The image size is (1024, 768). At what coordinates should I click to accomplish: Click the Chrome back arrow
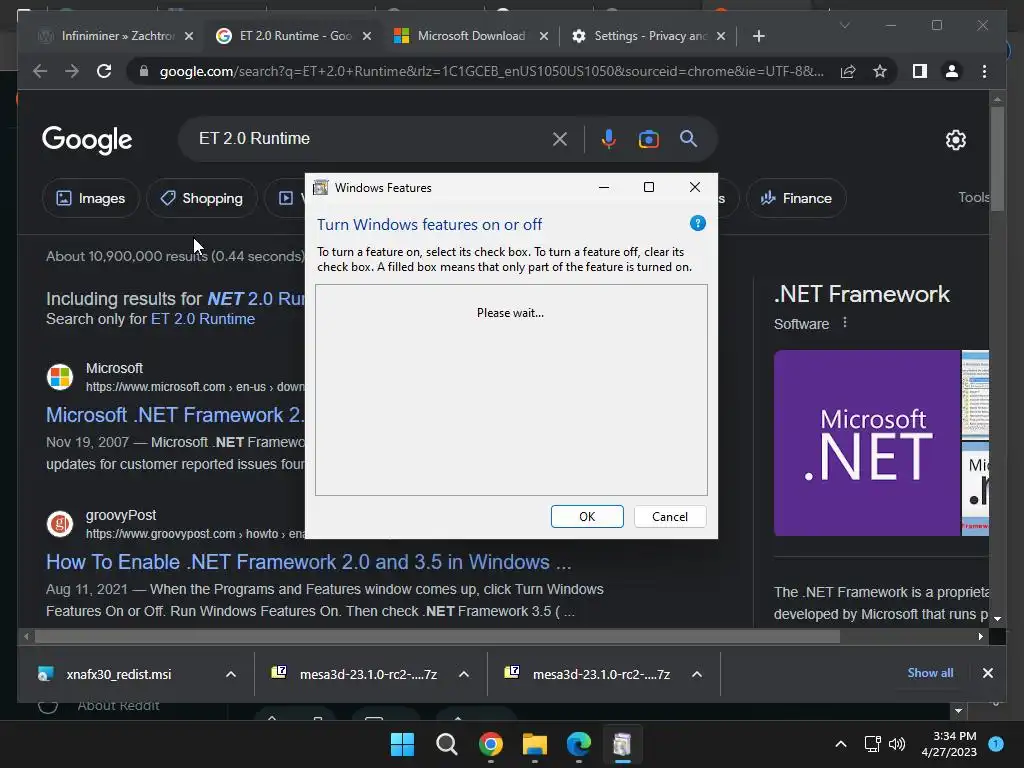tap(40, 71)
